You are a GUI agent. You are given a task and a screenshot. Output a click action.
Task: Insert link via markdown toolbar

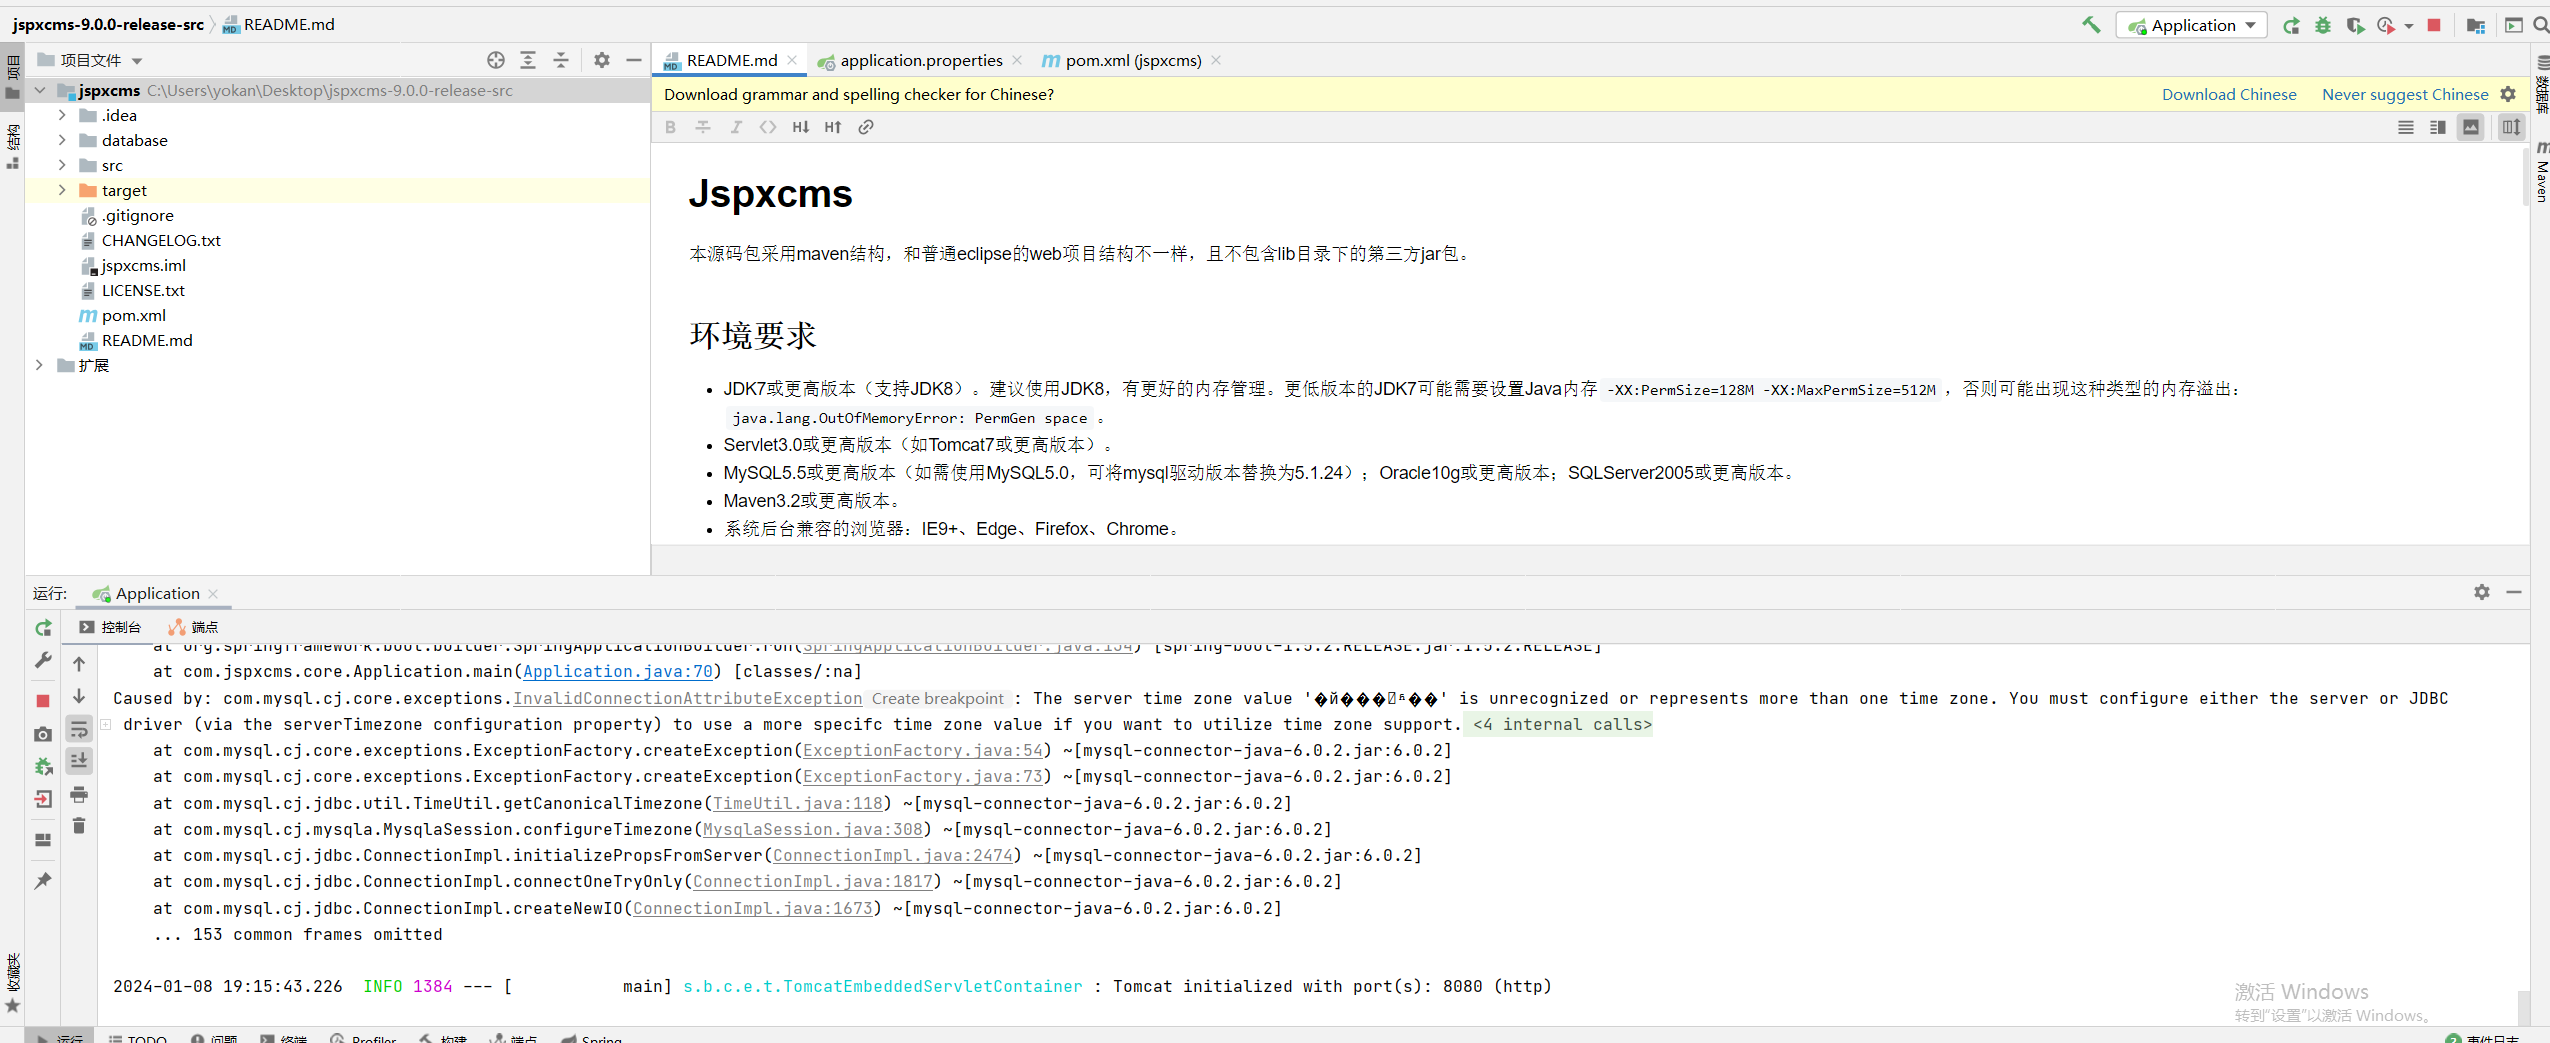866,127
